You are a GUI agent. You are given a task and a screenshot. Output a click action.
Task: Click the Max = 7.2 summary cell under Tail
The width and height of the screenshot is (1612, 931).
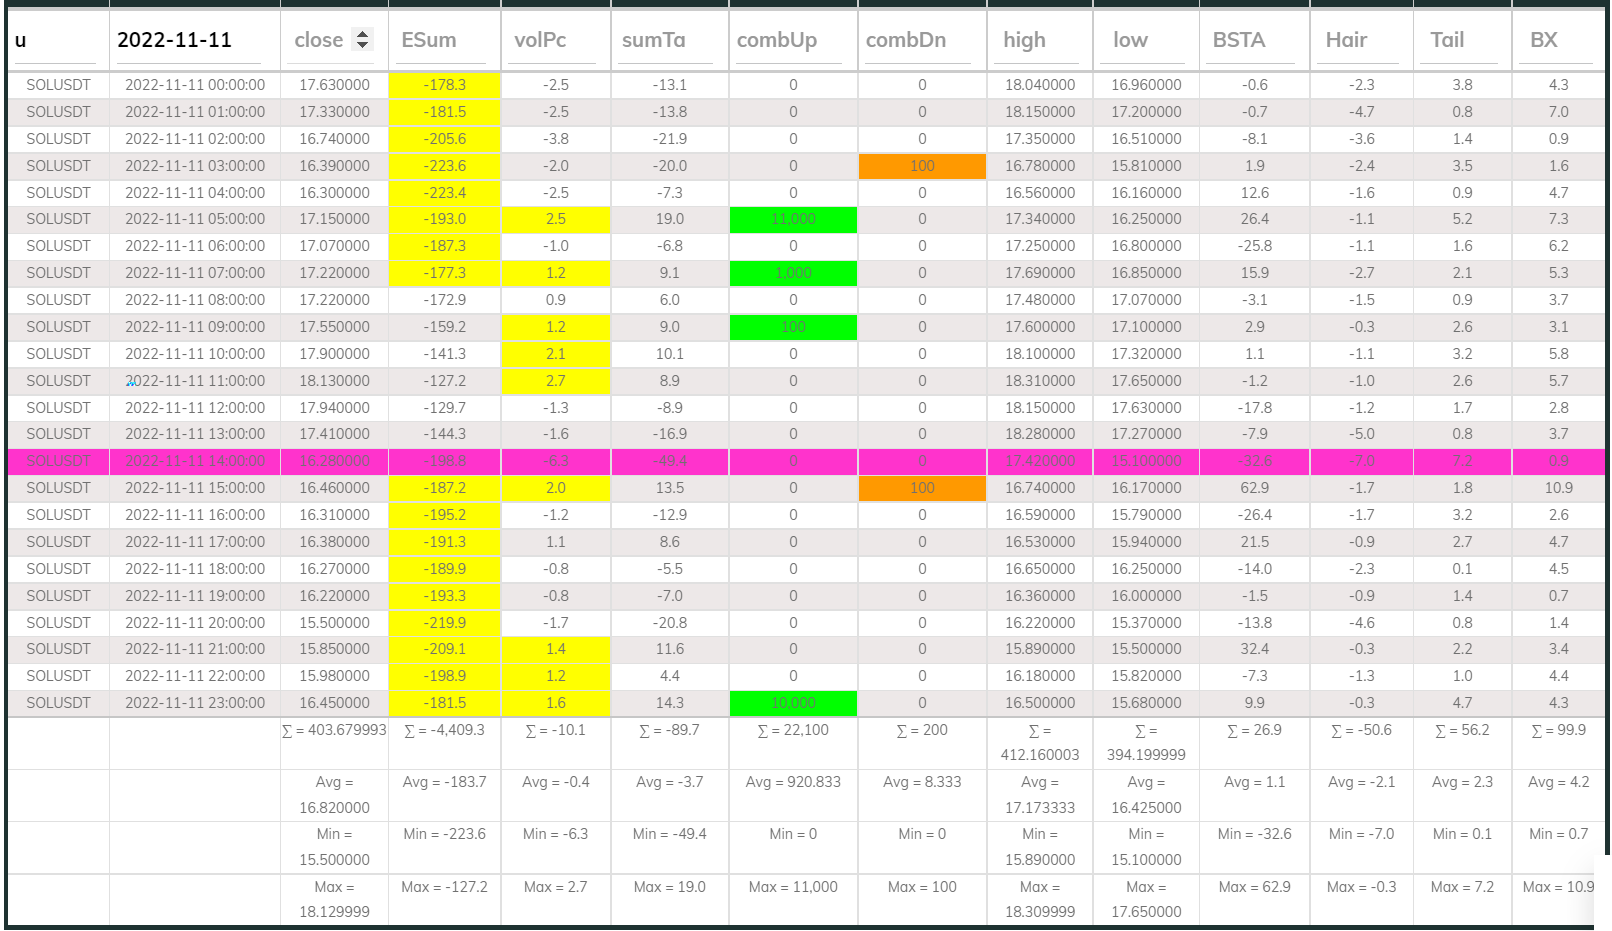click(1462, 887)
